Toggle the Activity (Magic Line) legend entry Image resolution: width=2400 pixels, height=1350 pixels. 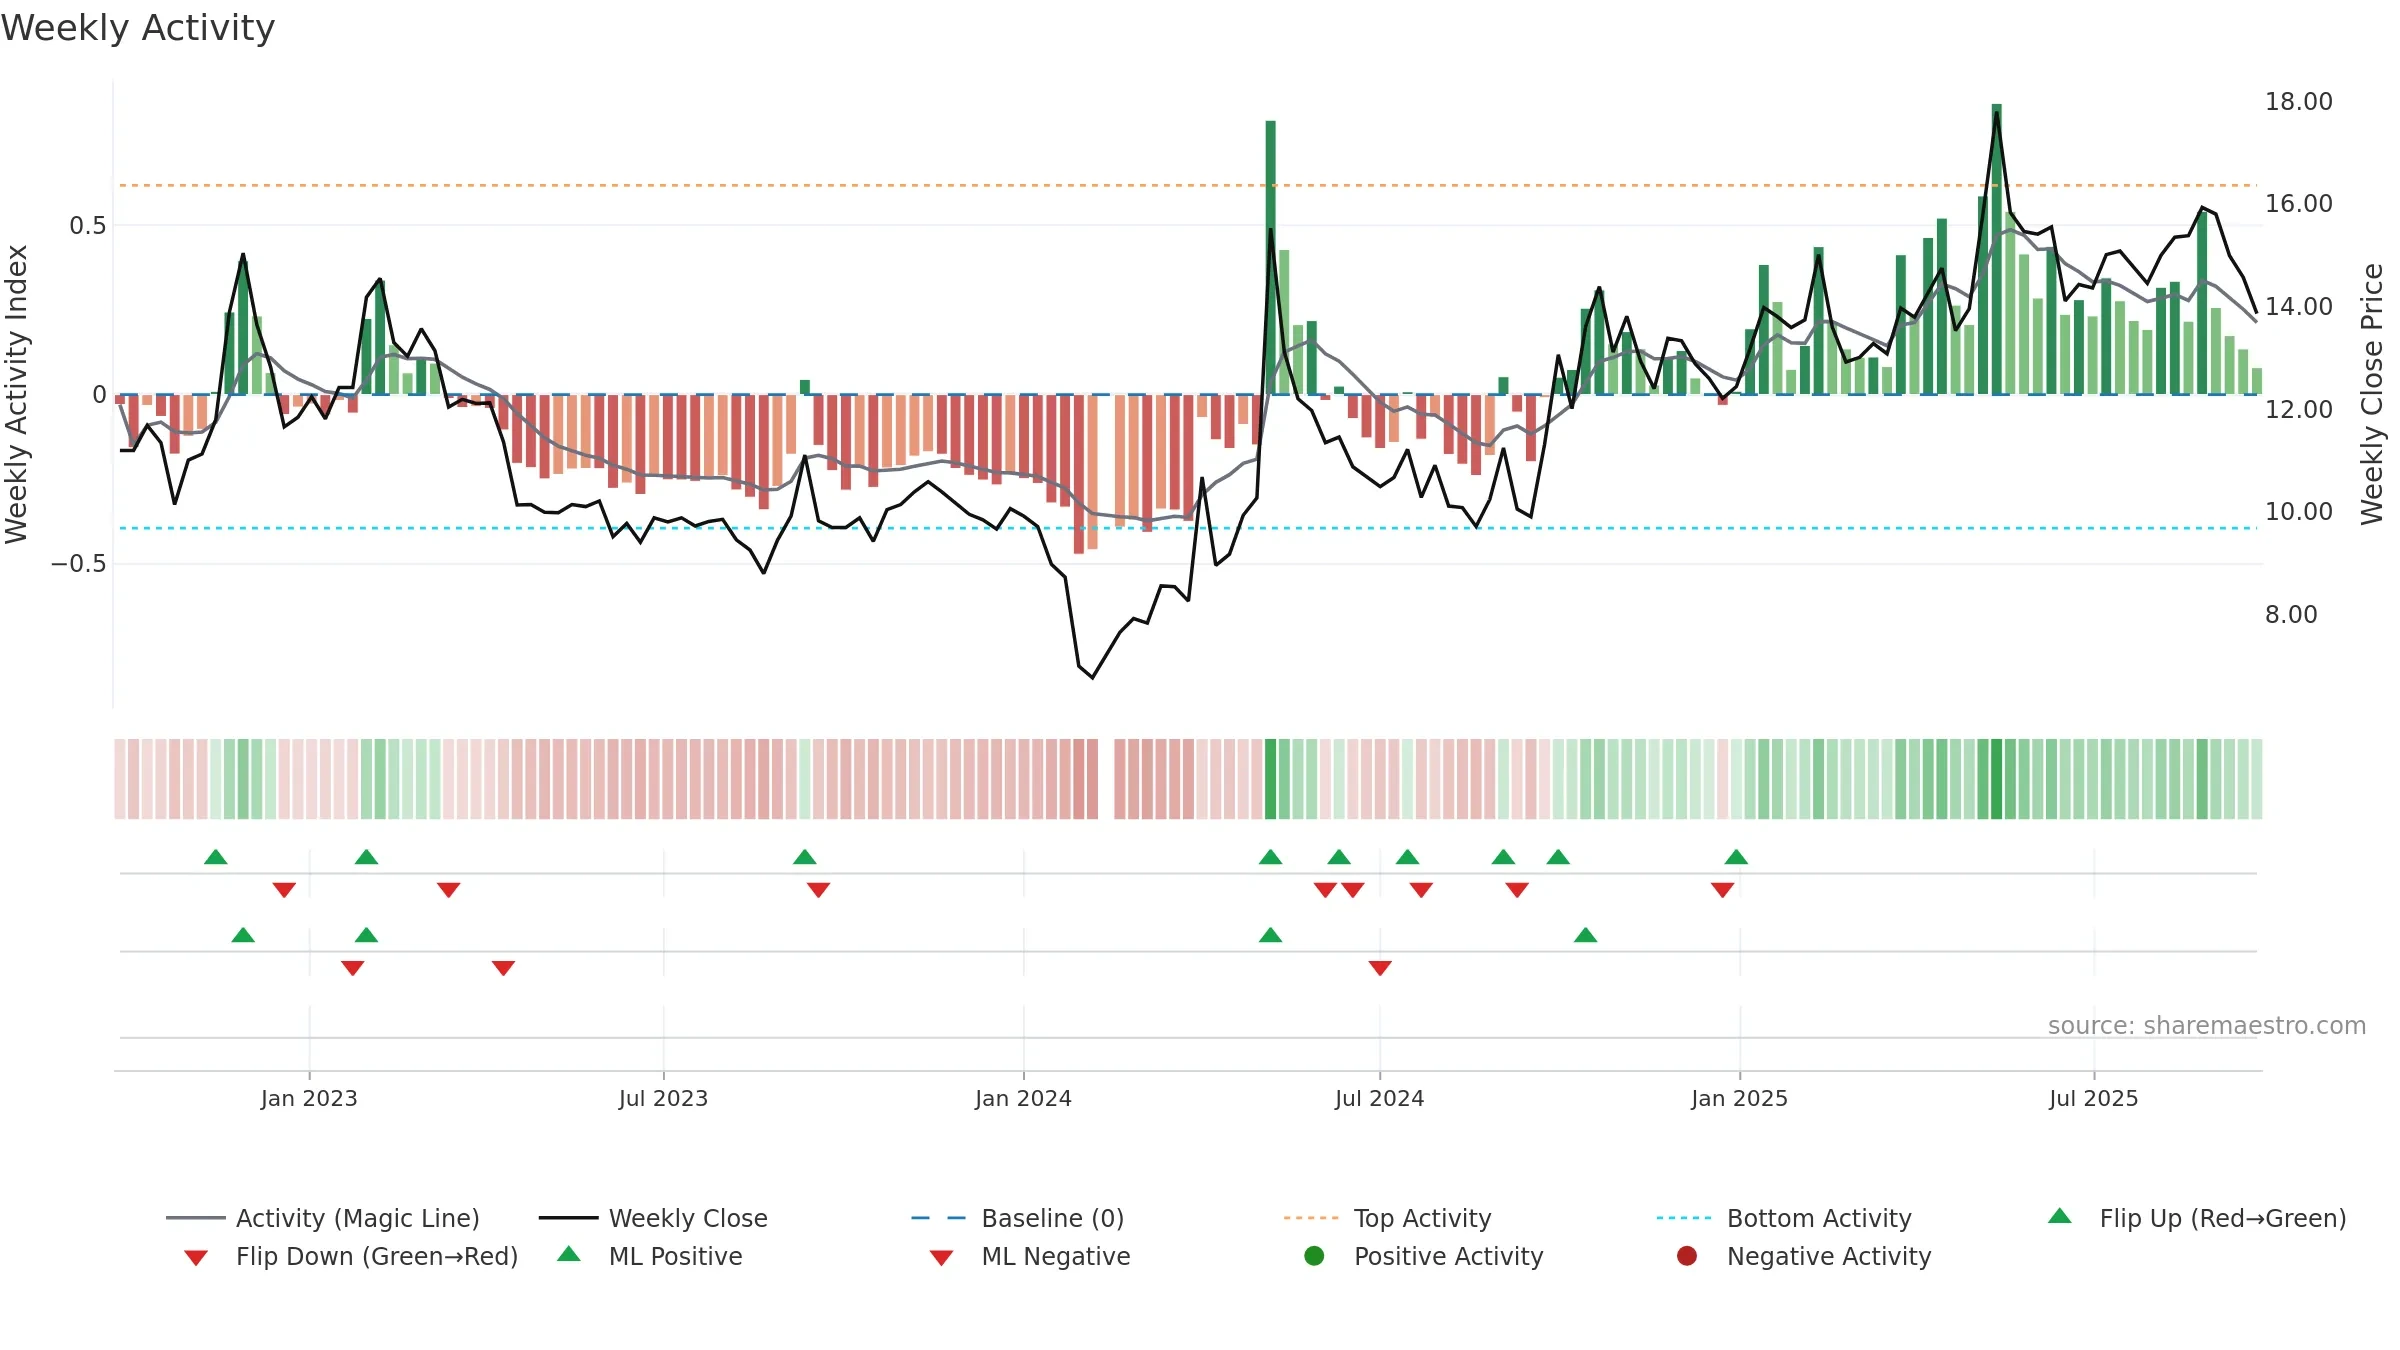tap(323, 1218)
